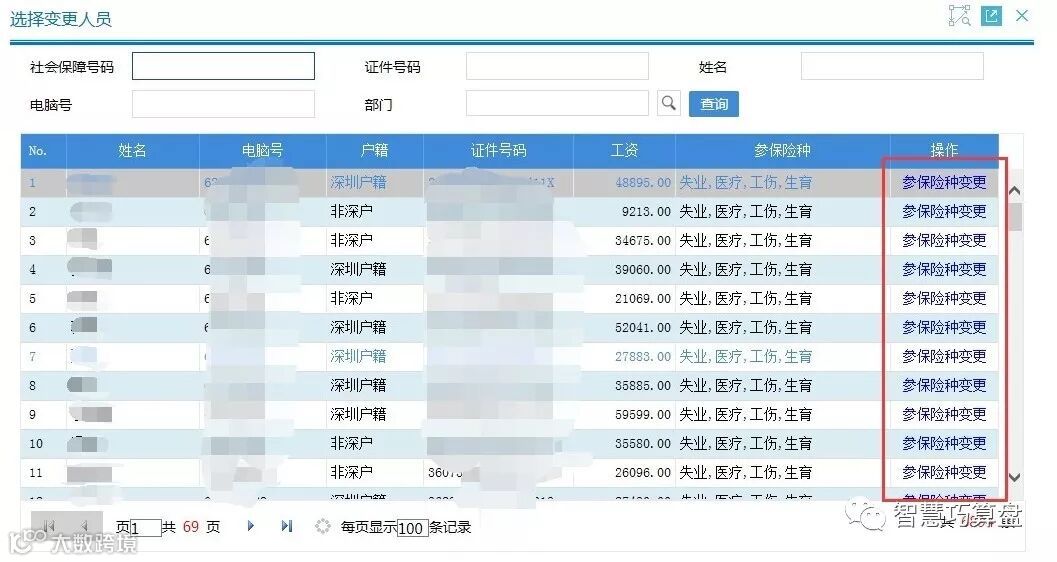This screenshot has height=562, width=1057.
Task: Focus the 社会保障号码 input field
Action: 223,66
